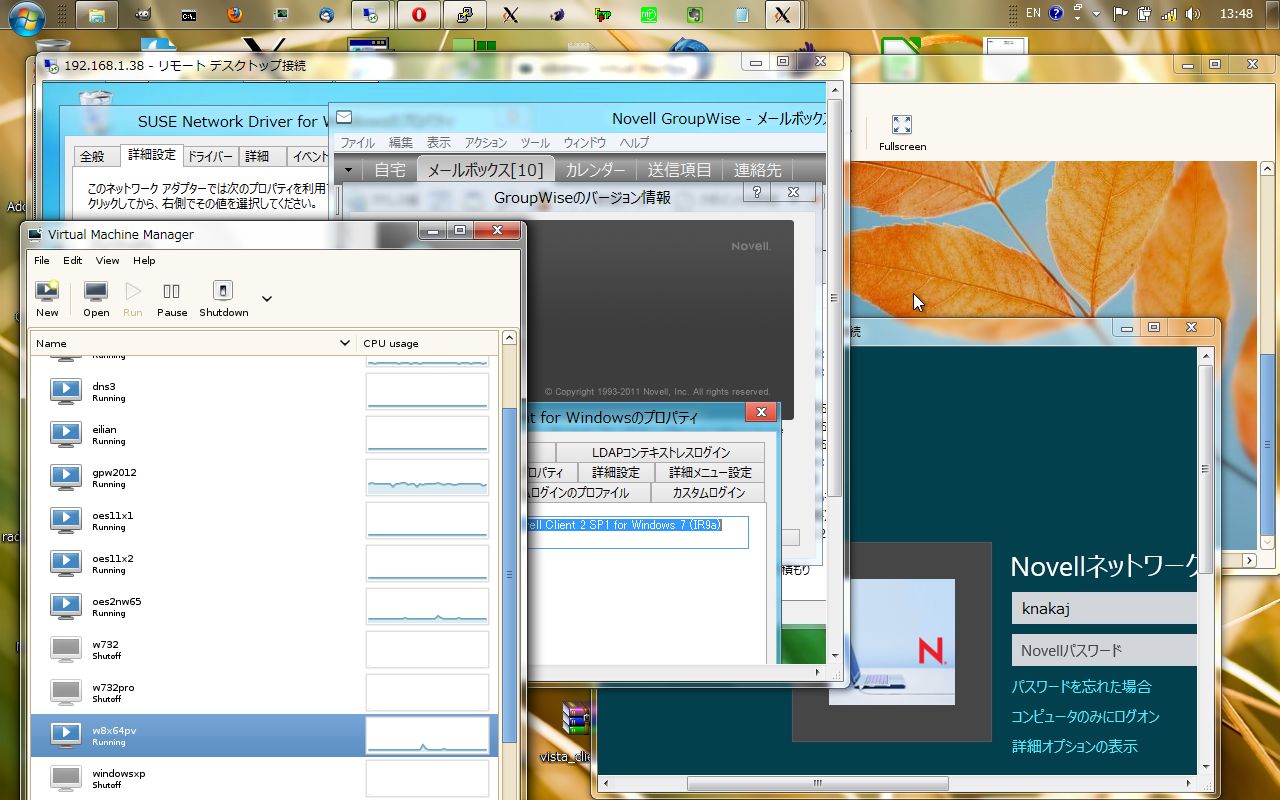Open ファイル menu in GroupWise

(x=357, y=143)
